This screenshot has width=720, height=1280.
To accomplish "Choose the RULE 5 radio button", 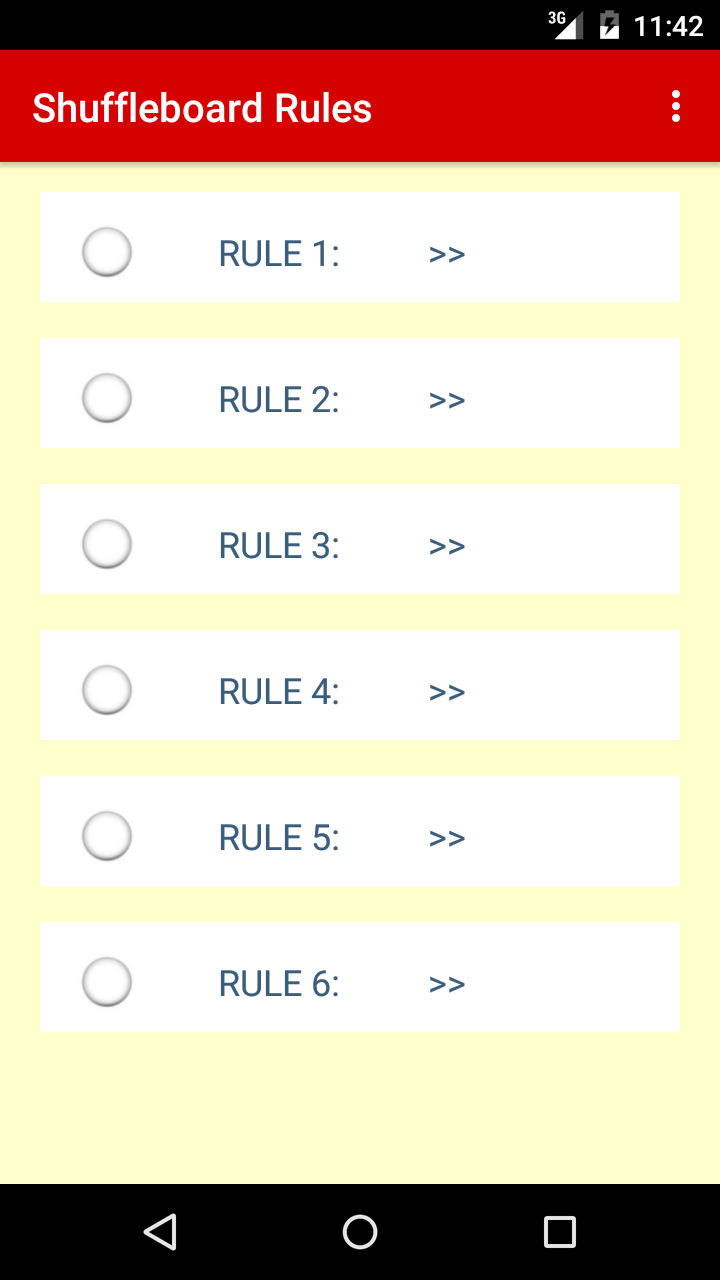I will [107, 836].
